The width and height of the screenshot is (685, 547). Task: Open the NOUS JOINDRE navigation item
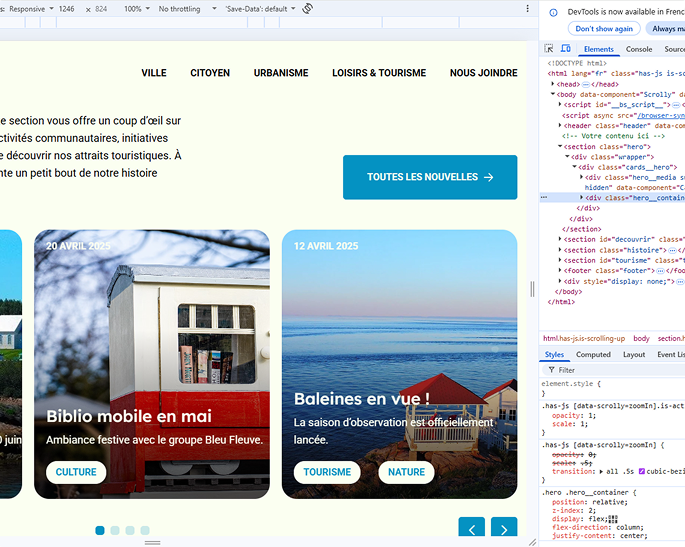[484, 73]
